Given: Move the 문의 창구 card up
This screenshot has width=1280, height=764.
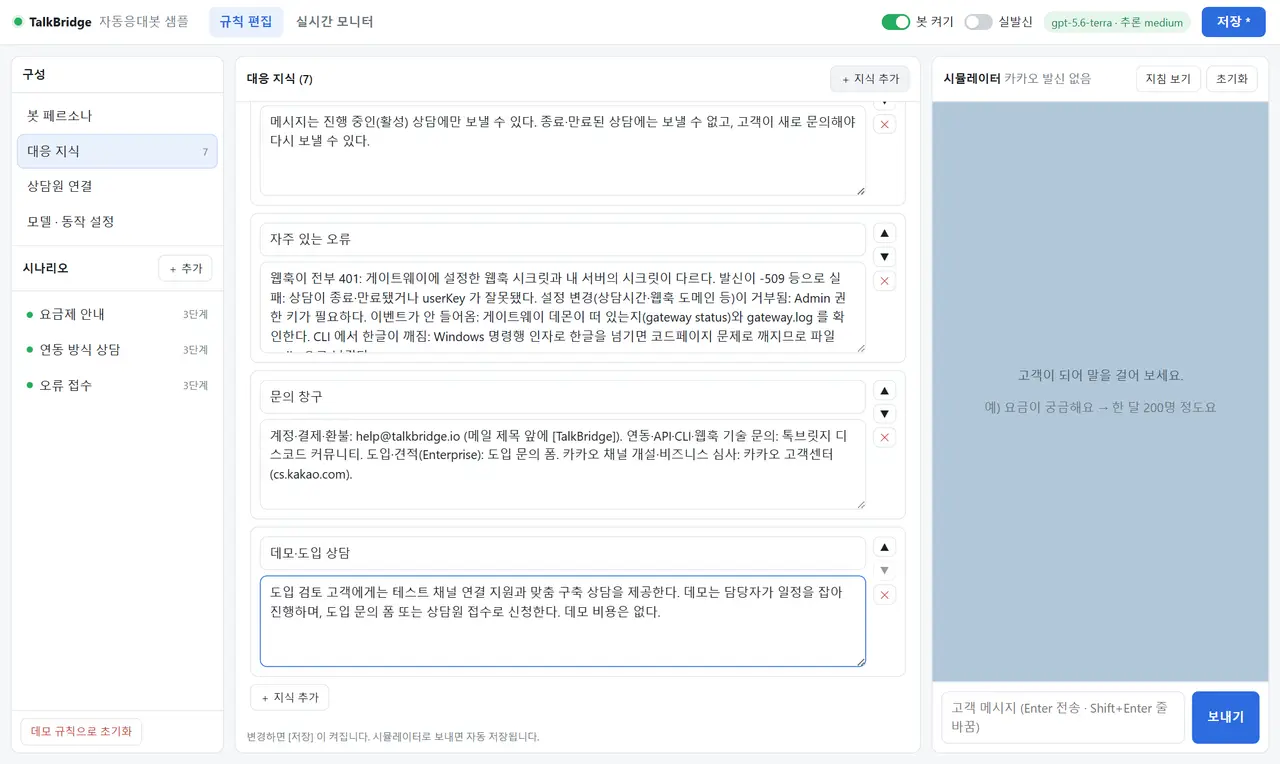Looking at the screenshot, I should tap(884, 390).
